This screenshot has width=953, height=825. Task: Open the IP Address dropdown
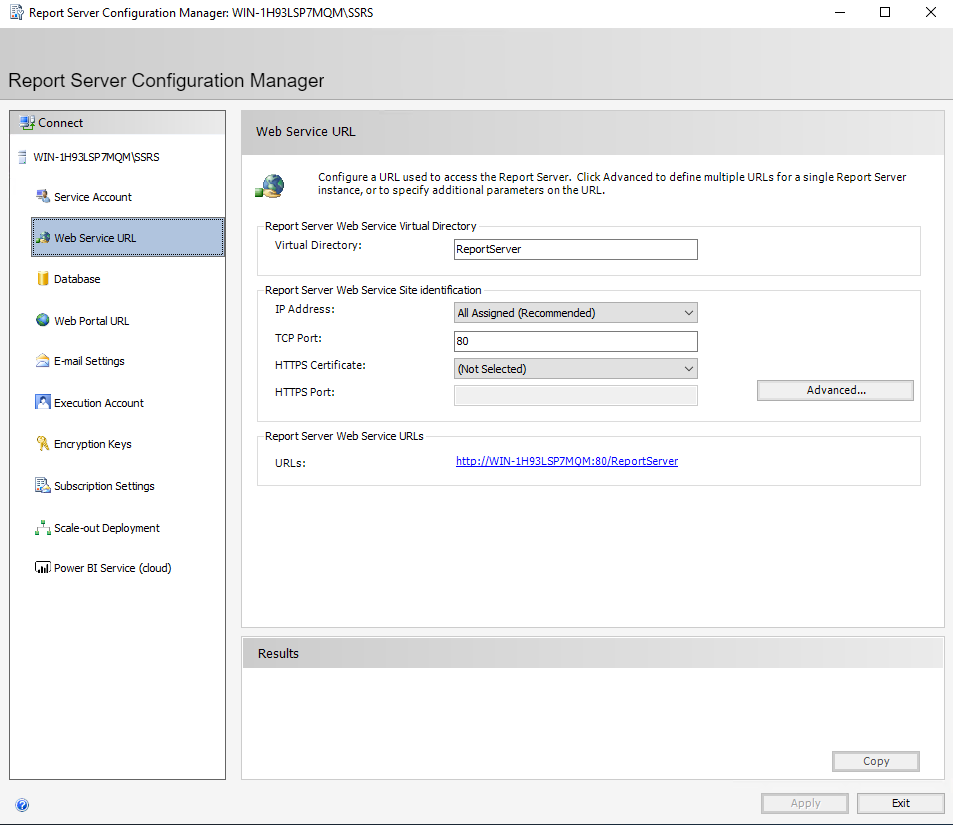tap(687, 312)
